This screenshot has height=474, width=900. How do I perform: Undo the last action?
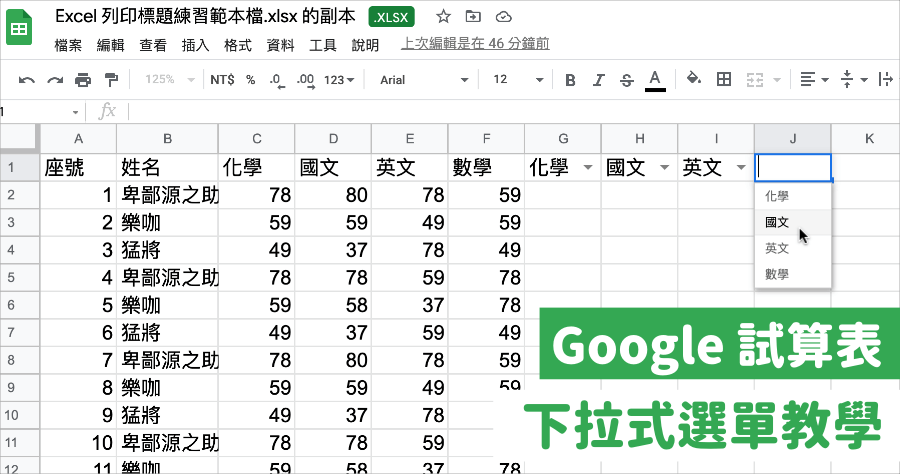26,80
